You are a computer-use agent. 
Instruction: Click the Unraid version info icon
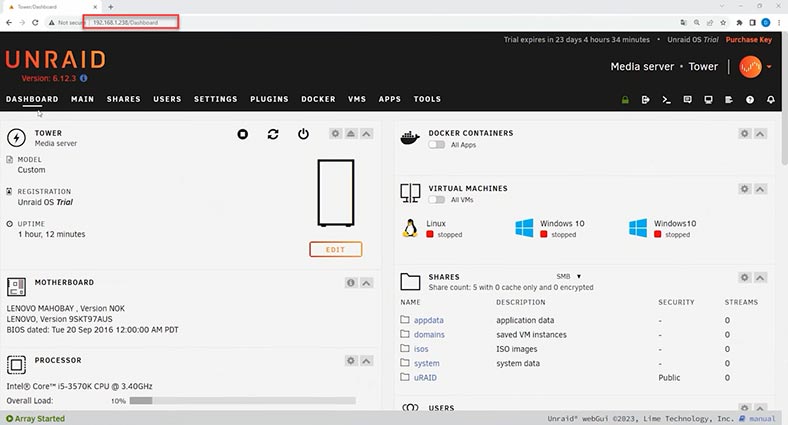(x=83, y=78)
